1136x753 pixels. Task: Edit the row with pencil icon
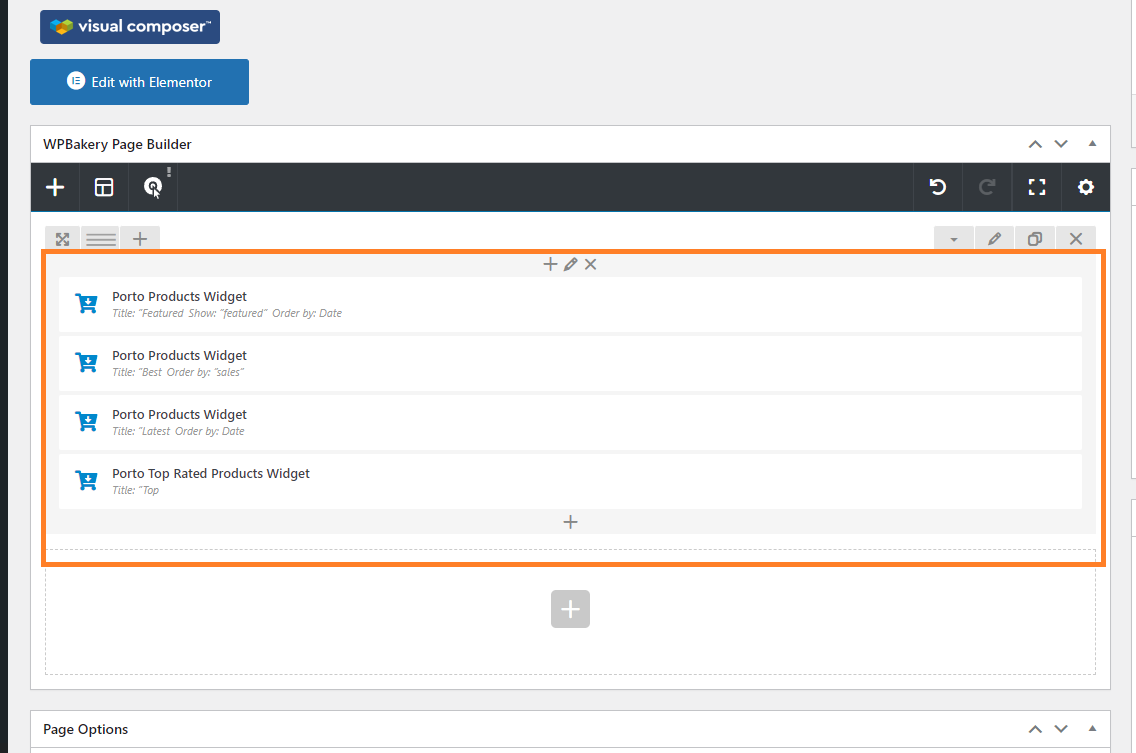[x=994, y=238]
